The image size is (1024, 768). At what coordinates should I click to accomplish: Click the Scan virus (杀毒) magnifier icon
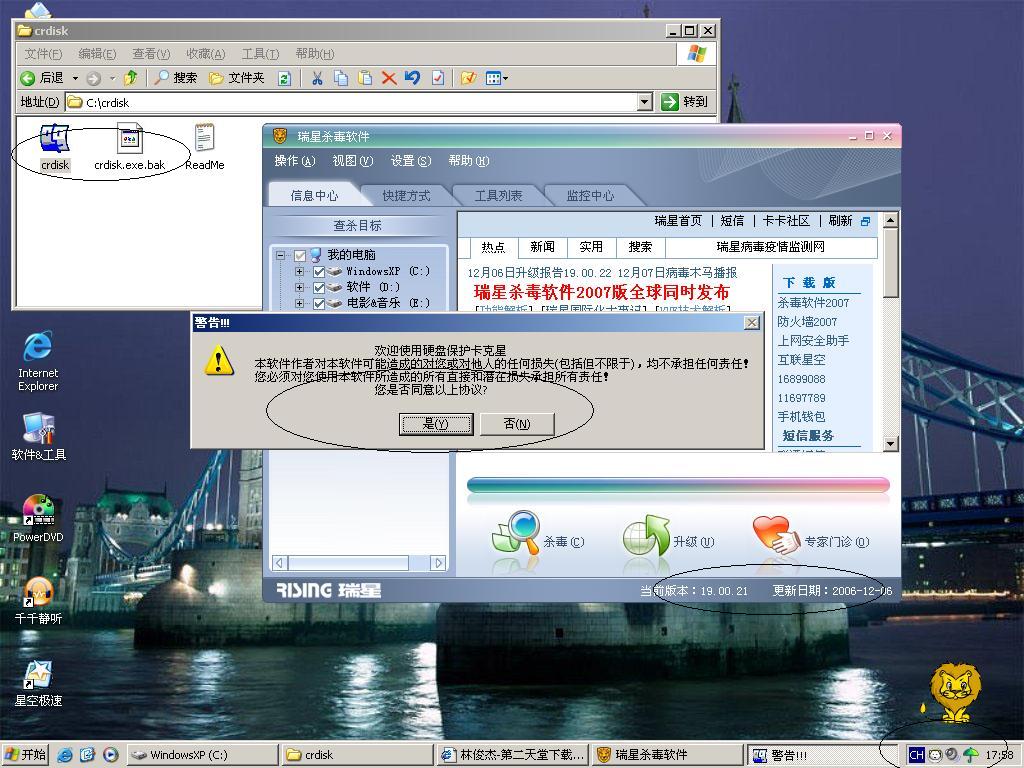pyautogui.click(x=516, y=534)
